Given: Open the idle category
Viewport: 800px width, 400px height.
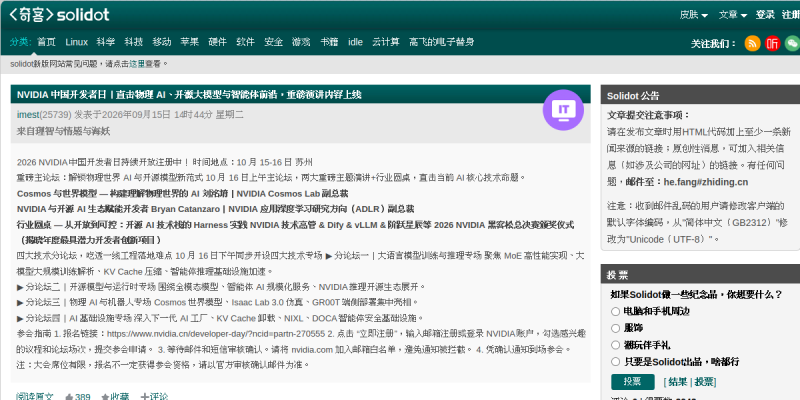Looking at the screenshot, I should (356, 42).
